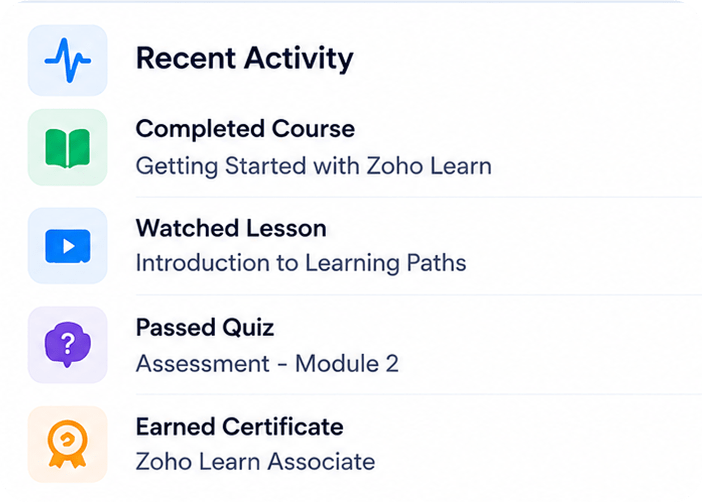
Task: Open the Recent Activity heading
Action: click(244, 58)
